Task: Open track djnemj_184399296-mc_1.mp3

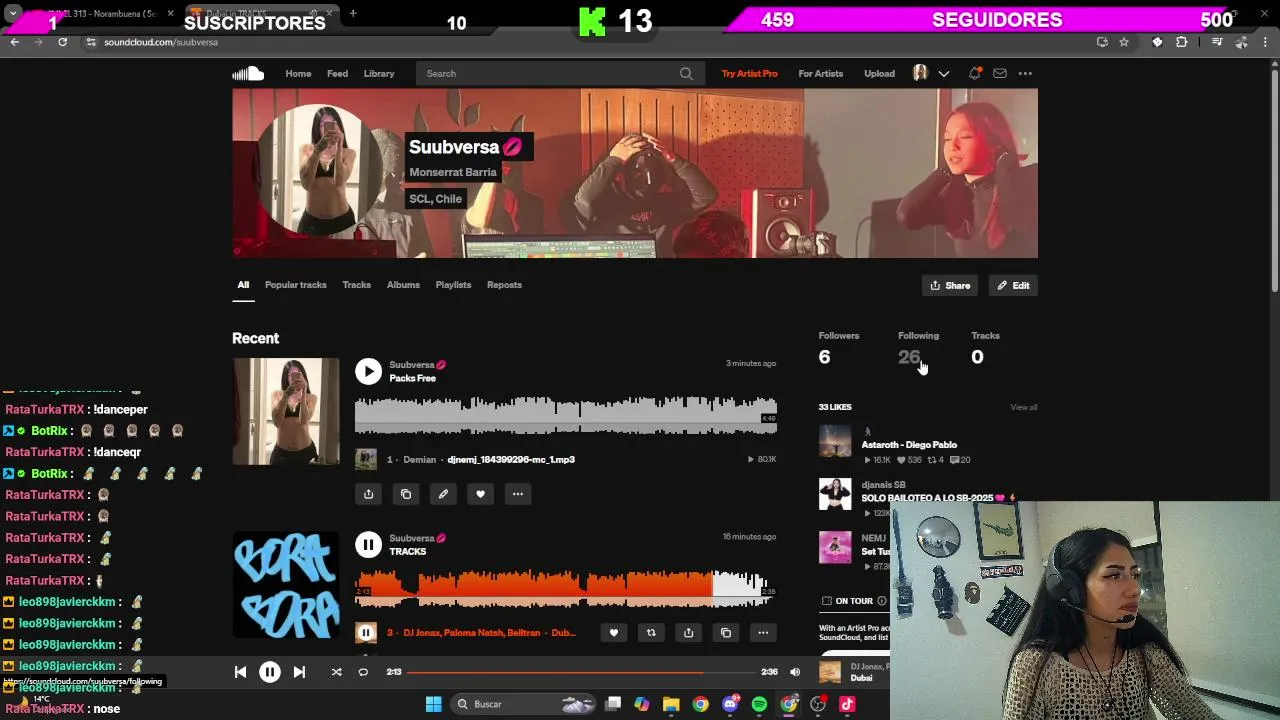Action: click(x=511, y=459)
